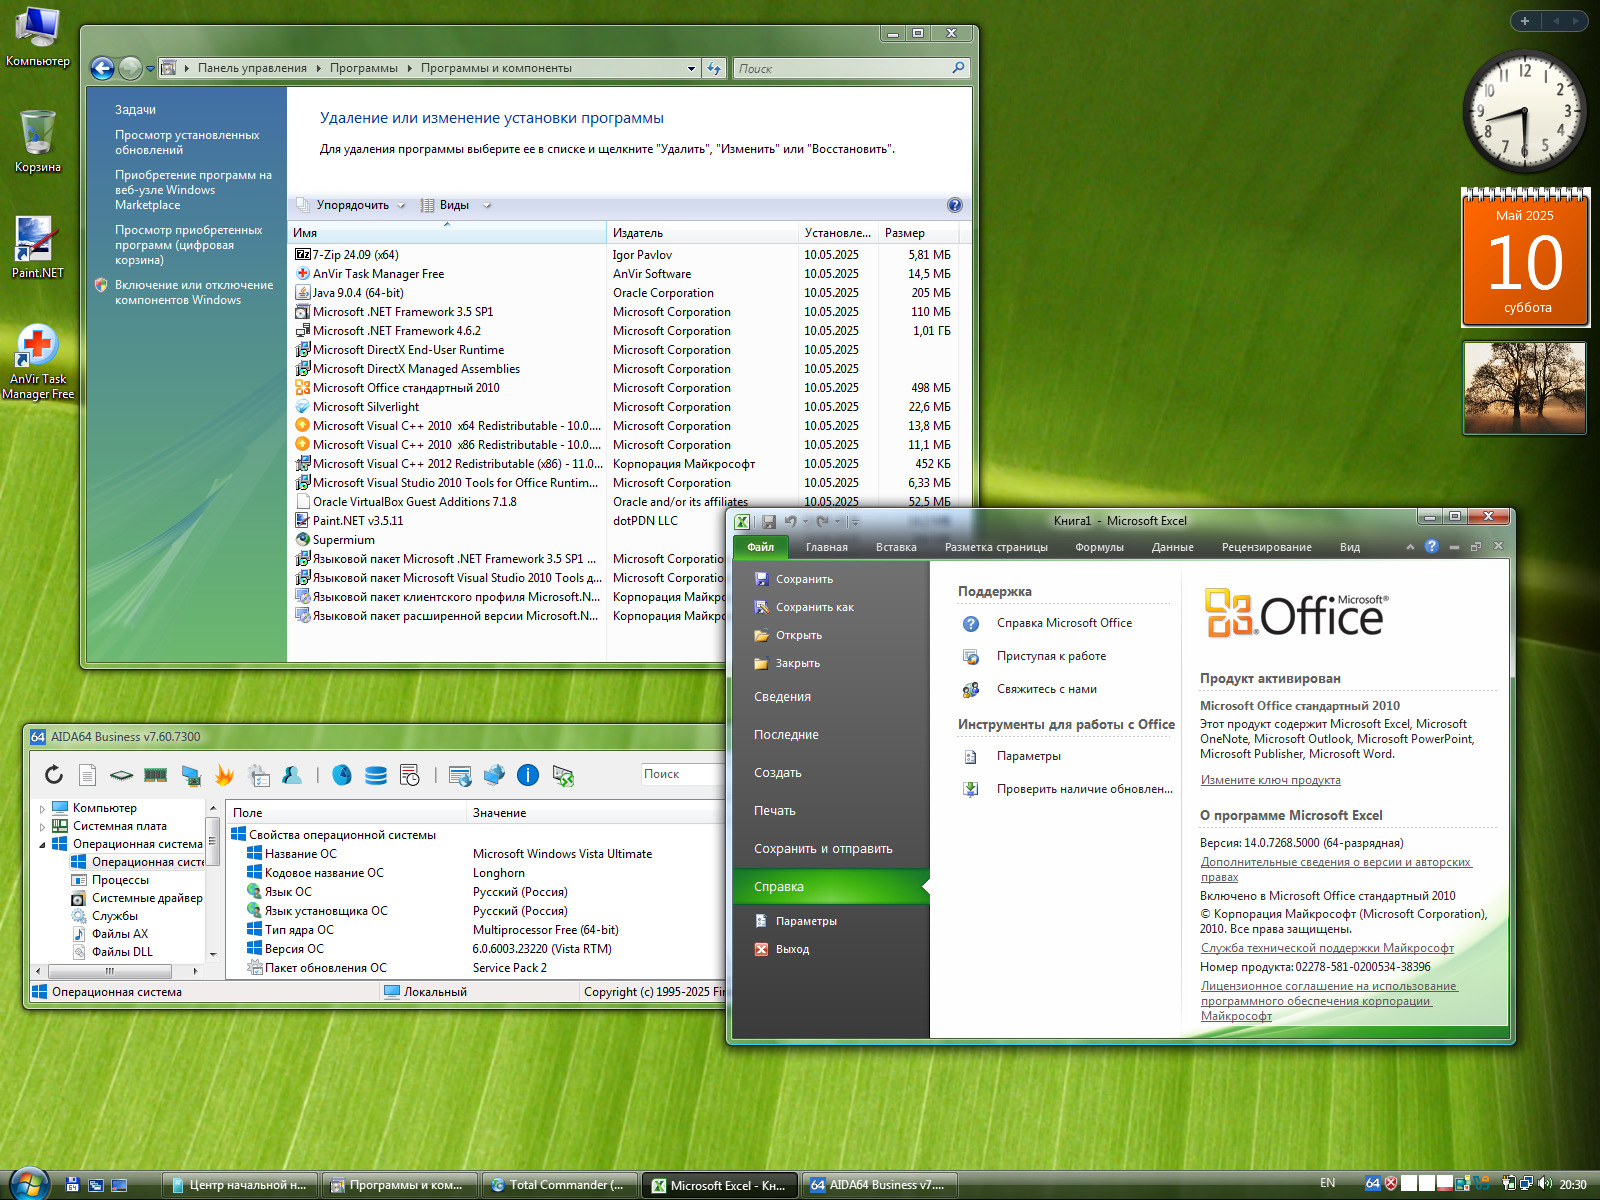Open the Упорядочить dropdown
1600x1200 pixels.
click(x=352, y=205)
